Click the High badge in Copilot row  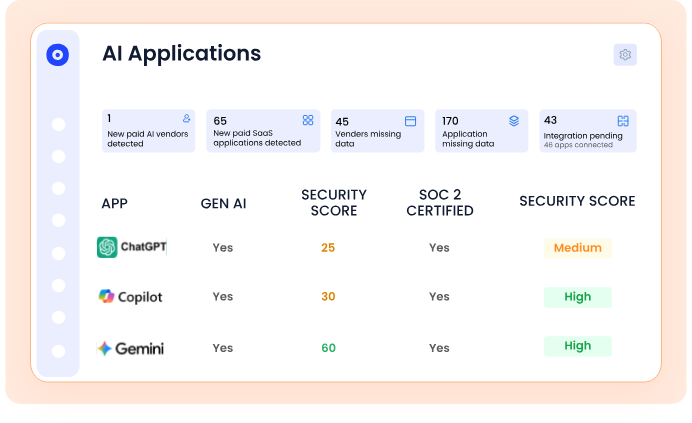pyautogui.click(x=578, y=297)
